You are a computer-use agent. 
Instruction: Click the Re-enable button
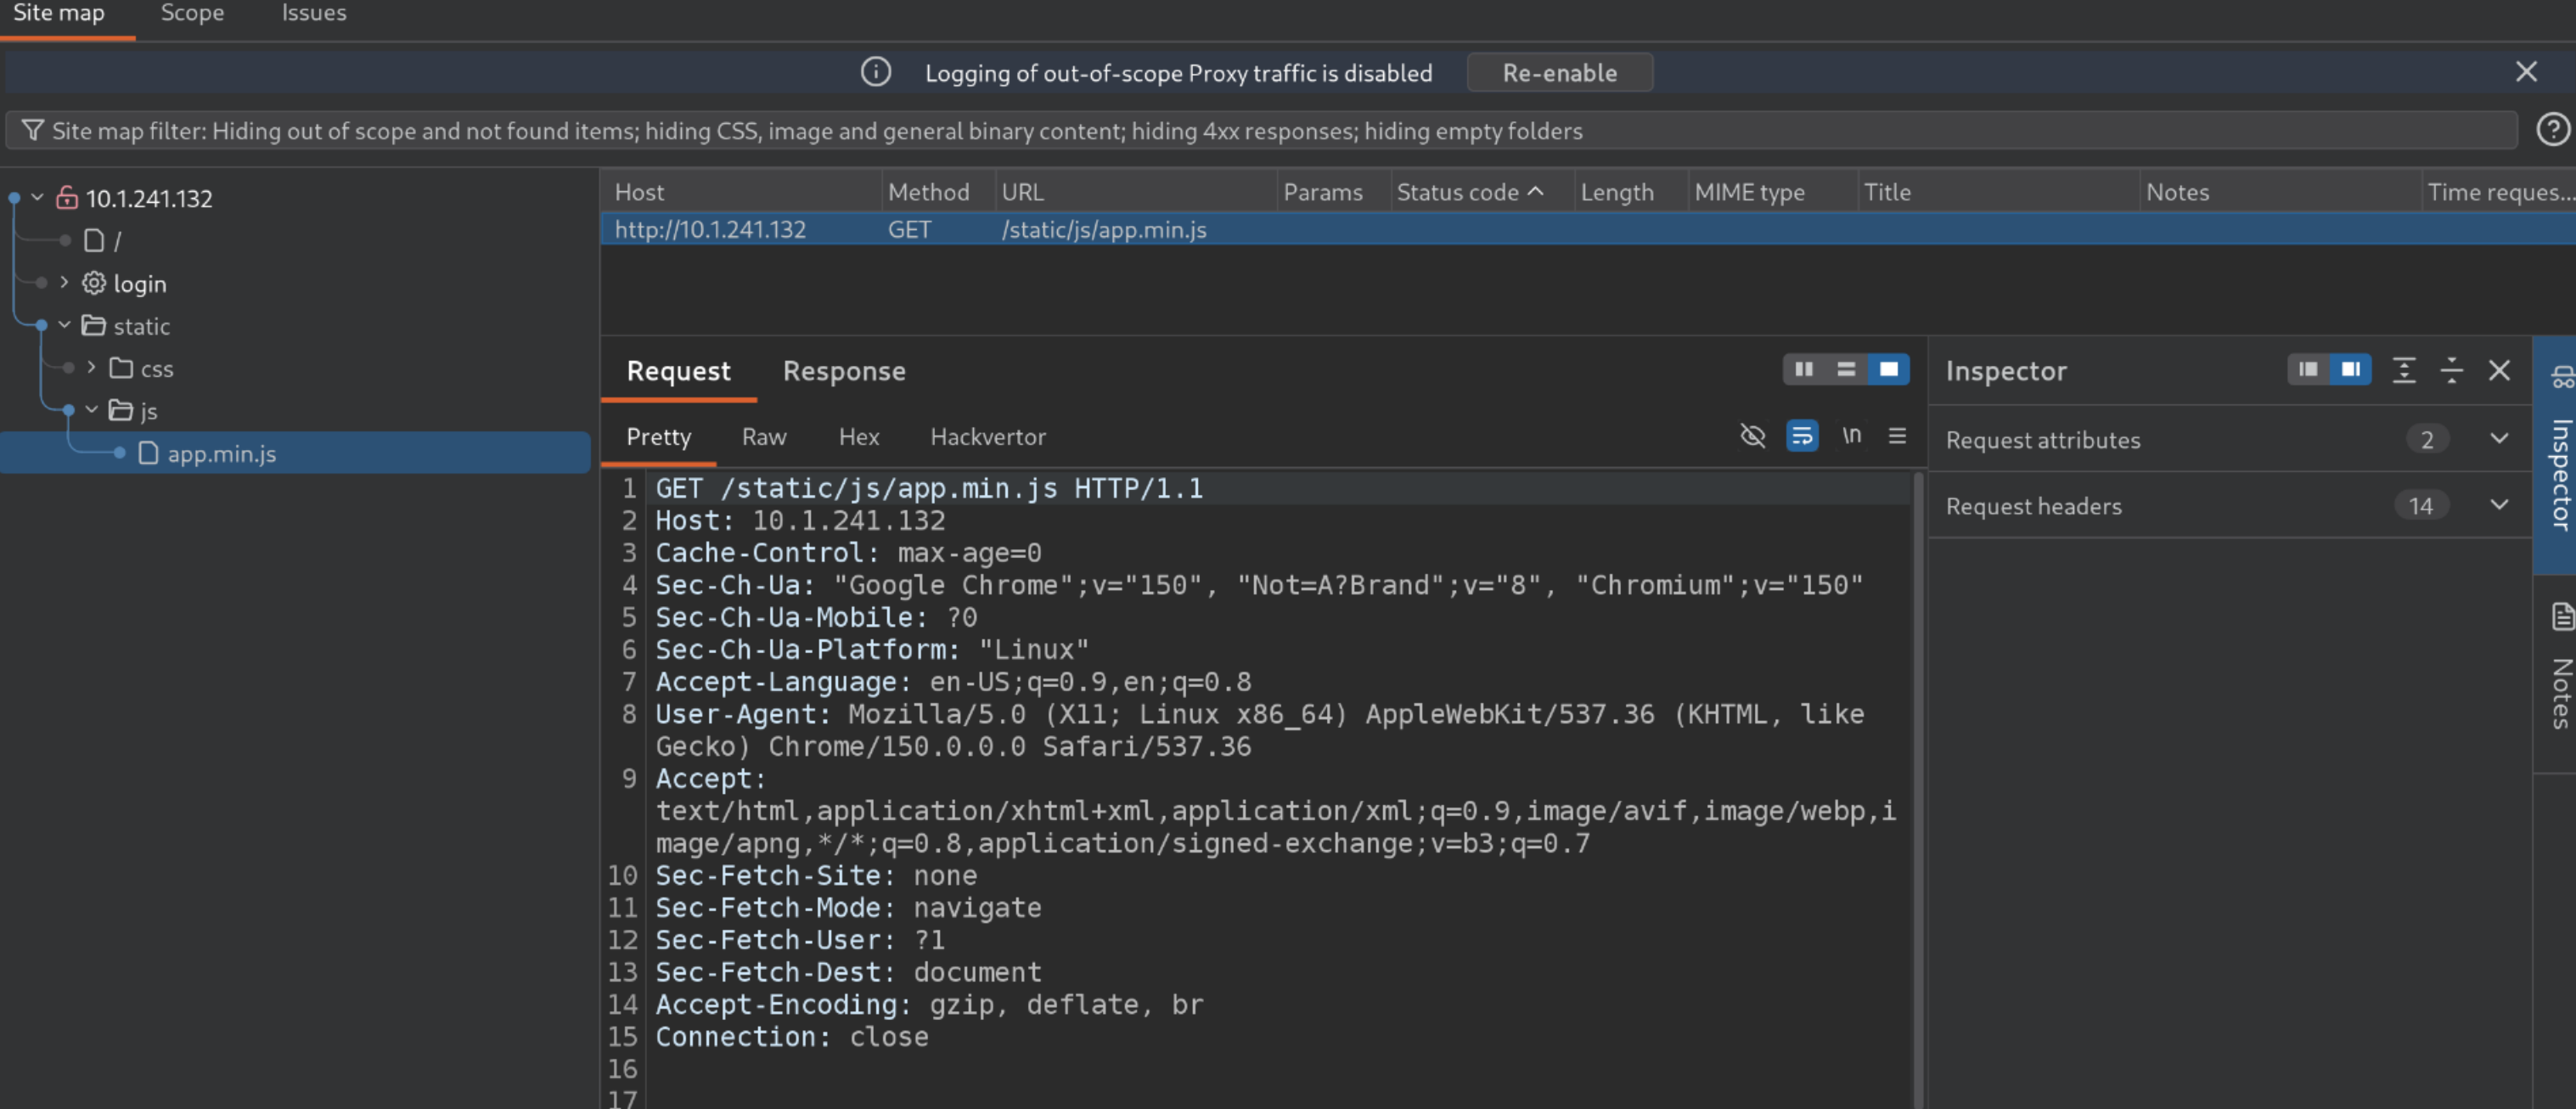point(1559,72)
